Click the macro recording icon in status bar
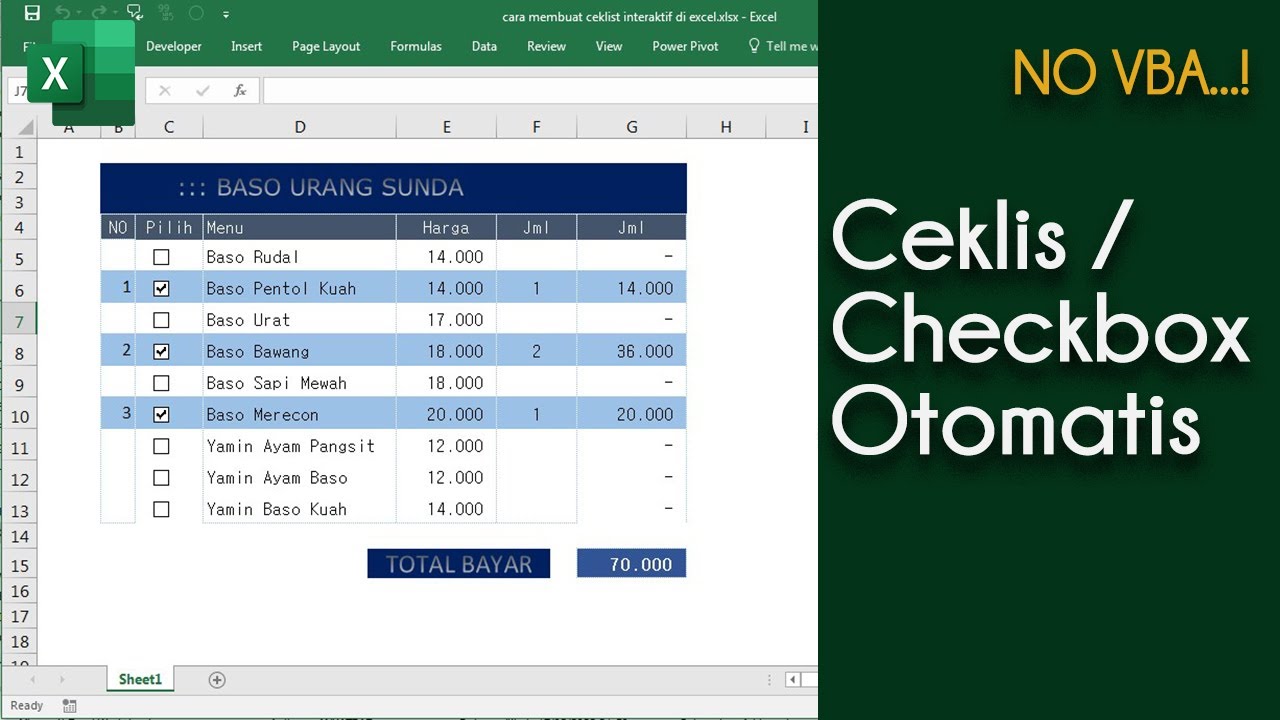The width and height of the screenshot is (1280, 720). (x=69, y=705)
